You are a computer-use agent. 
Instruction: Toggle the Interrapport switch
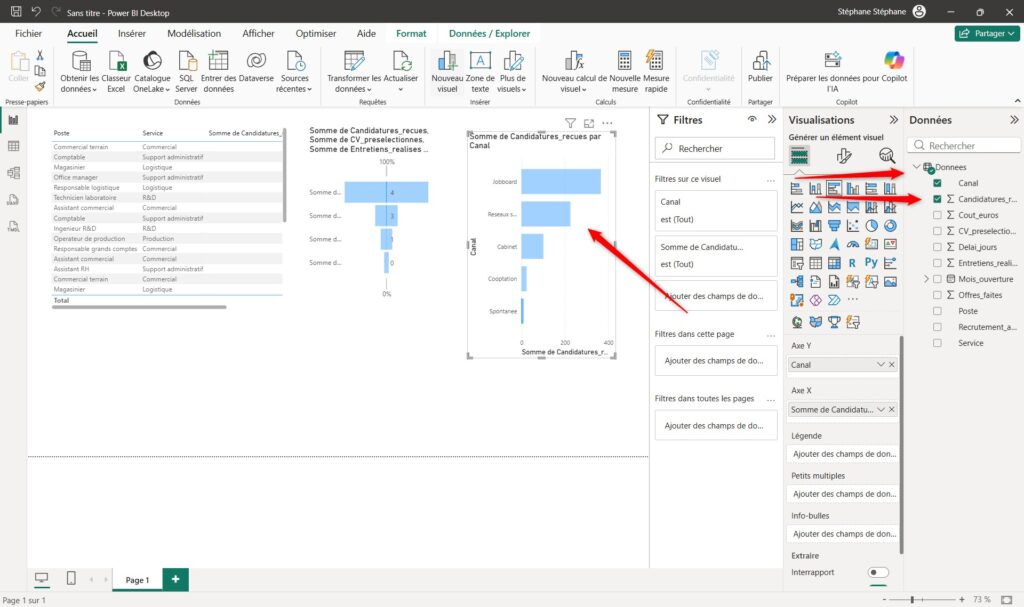click(x=878, y=572)
